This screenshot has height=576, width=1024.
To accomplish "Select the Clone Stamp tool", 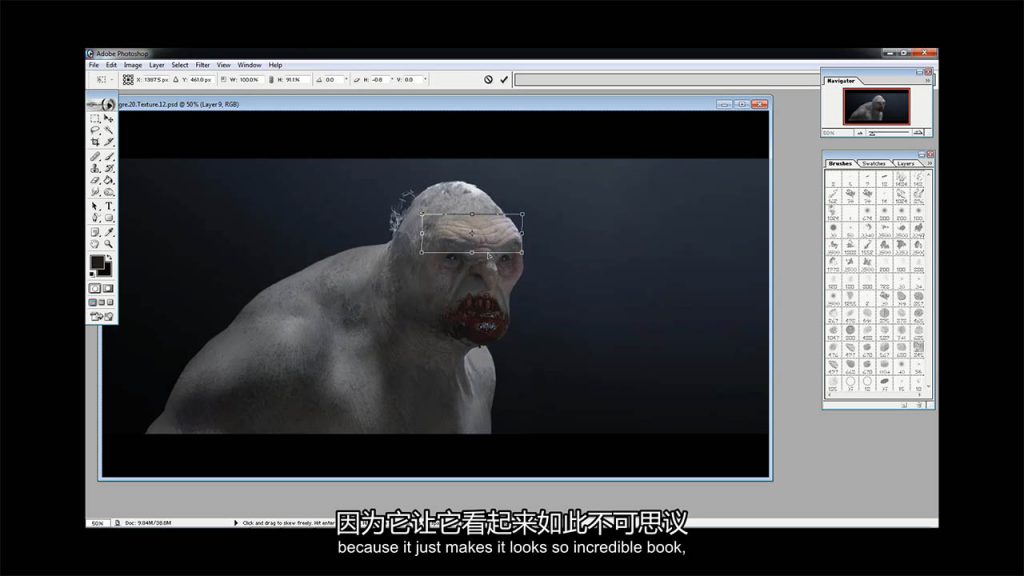I will [95, 168].
